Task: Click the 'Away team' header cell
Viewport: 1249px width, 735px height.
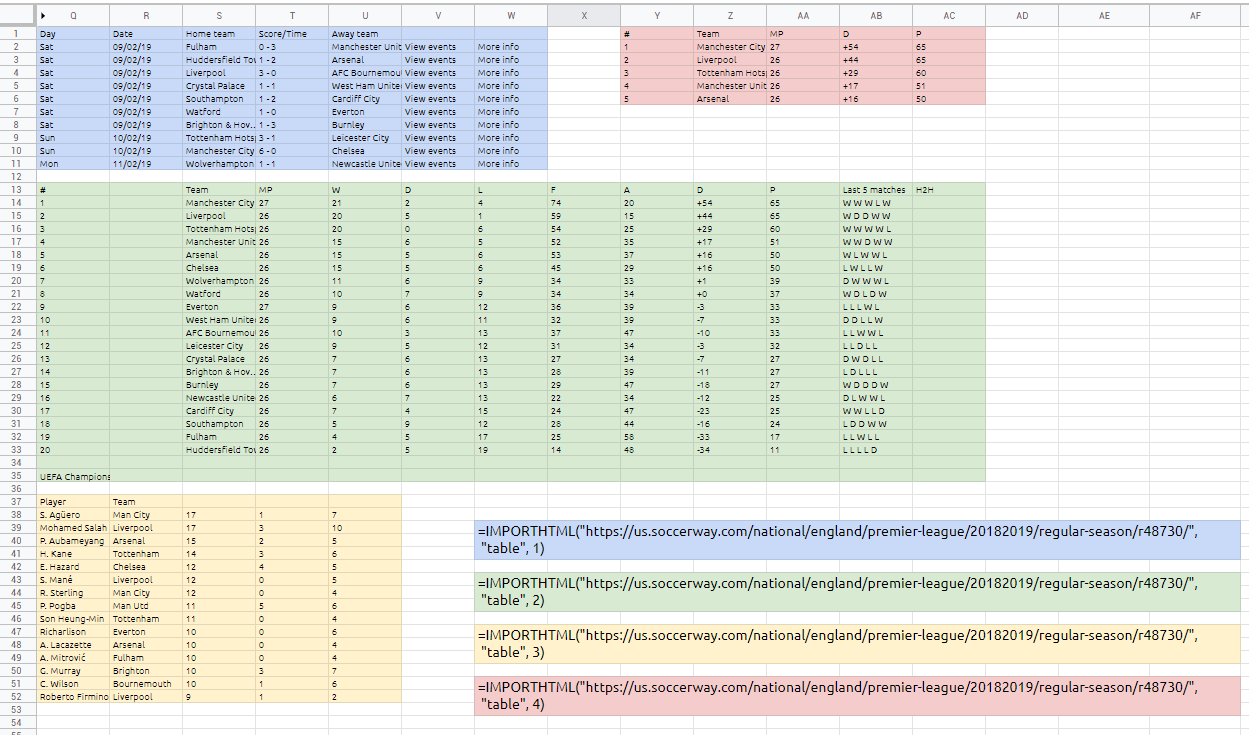Action: (x=365, y=33)
